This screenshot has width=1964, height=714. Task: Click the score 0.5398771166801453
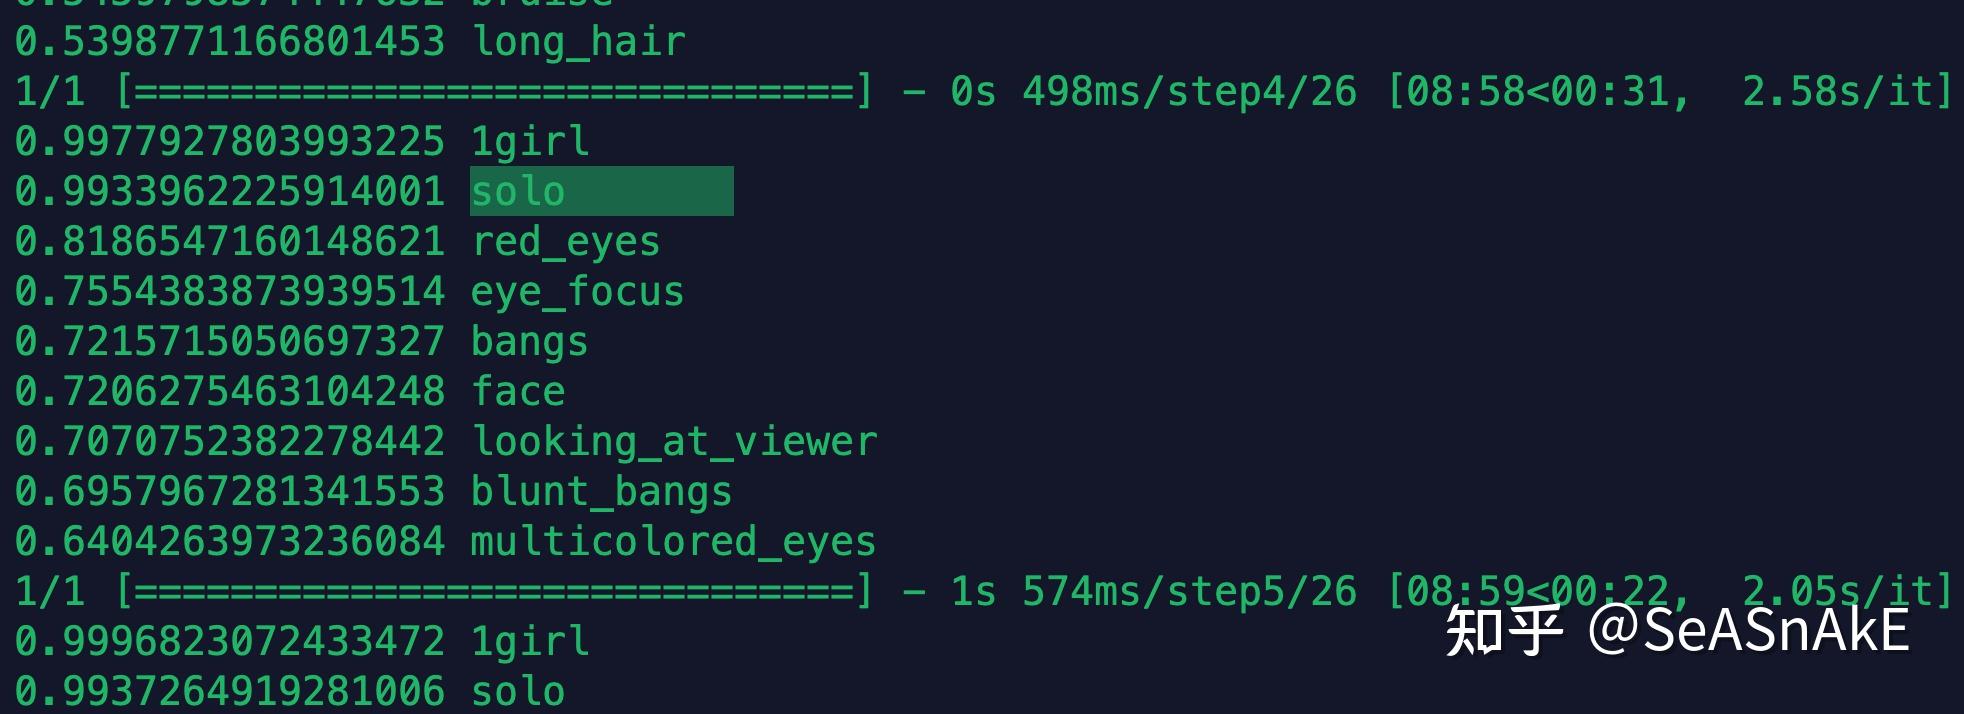click(229, 41)
